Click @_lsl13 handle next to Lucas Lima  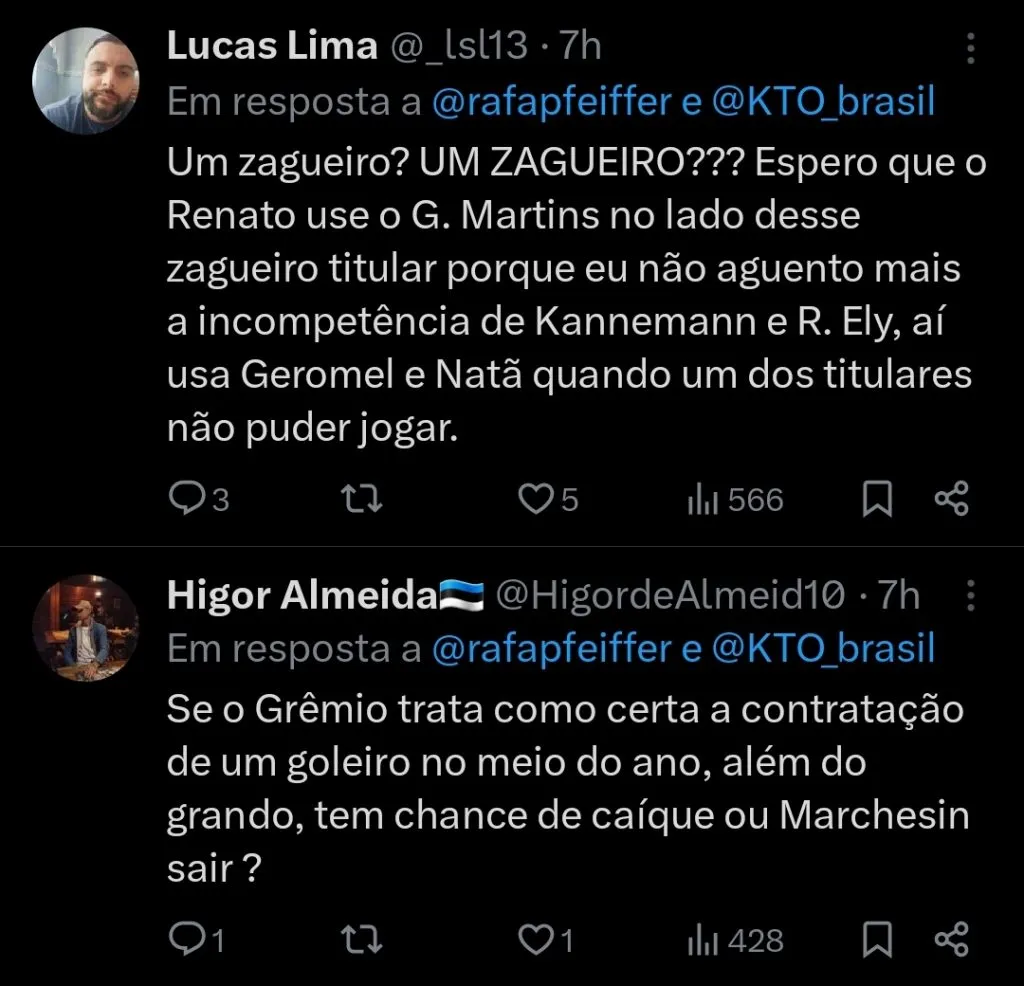461,45
